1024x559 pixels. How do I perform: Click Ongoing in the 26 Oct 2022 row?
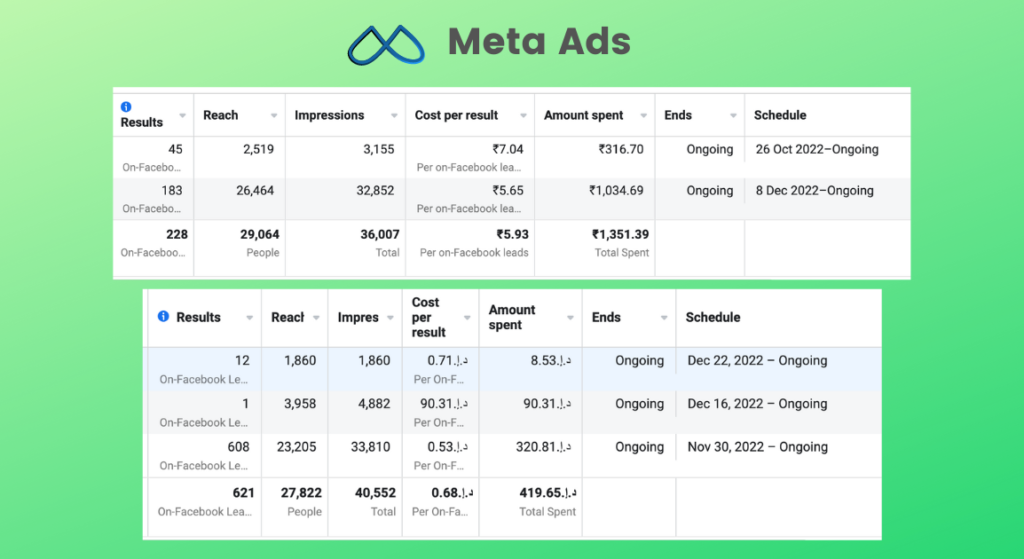tap(710, 149)
